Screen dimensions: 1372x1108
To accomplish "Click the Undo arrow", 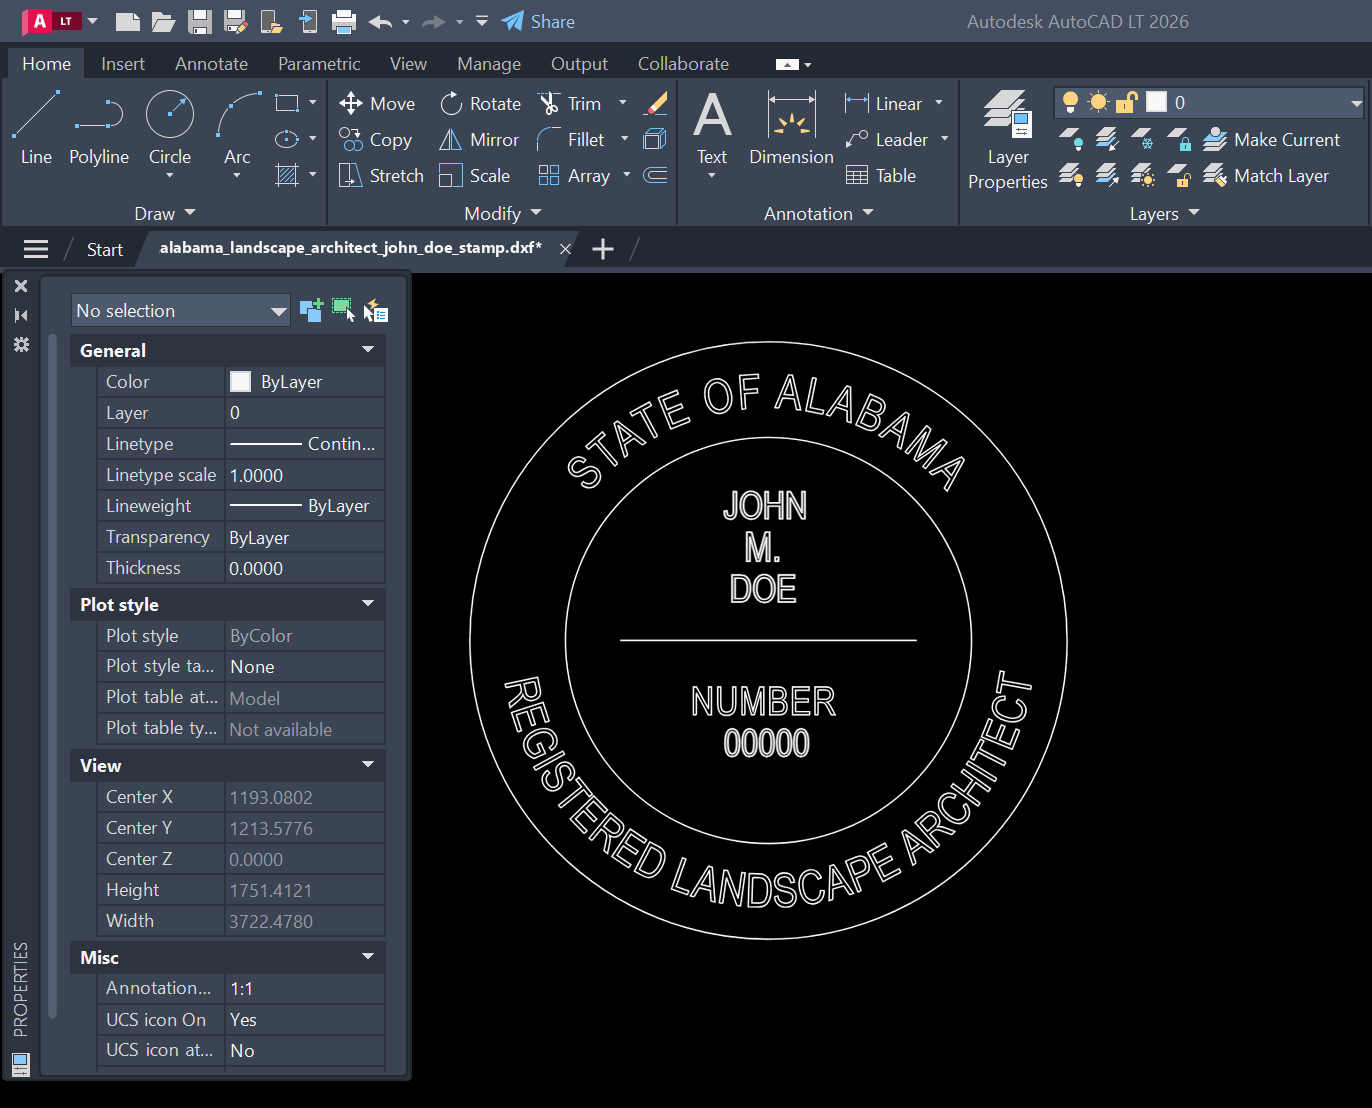I will click(379, 21).
